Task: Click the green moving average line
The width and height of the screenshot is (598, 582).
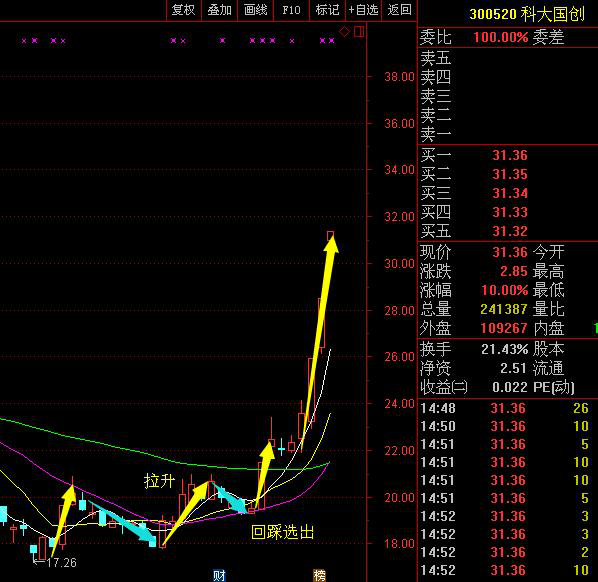Action: point(114,445)
